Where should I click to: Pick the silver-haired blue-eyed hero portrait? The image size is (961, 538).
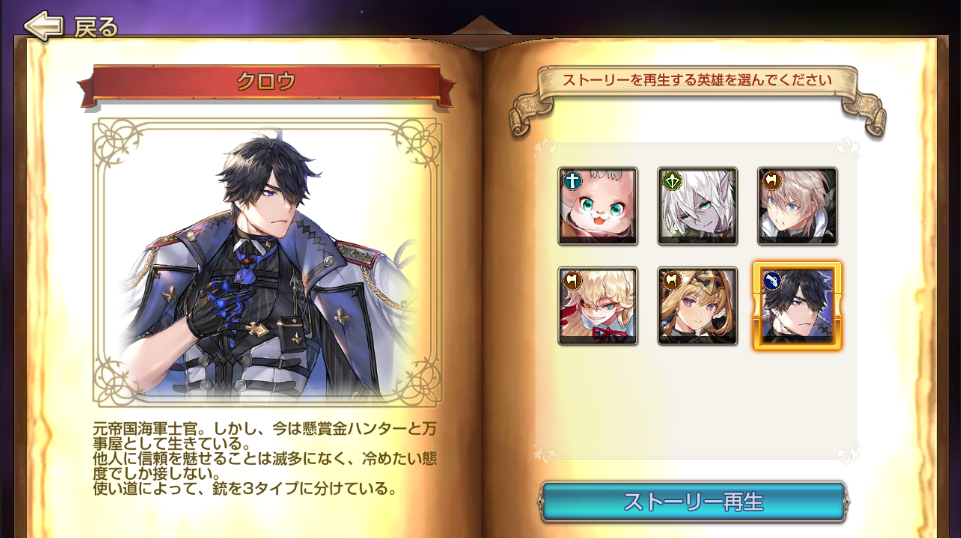(797, 206)
